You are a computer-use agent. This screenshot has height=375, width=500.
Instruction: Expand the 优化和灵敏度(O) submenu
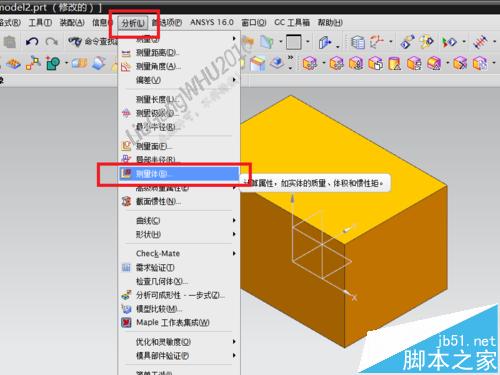click(179, 342)
